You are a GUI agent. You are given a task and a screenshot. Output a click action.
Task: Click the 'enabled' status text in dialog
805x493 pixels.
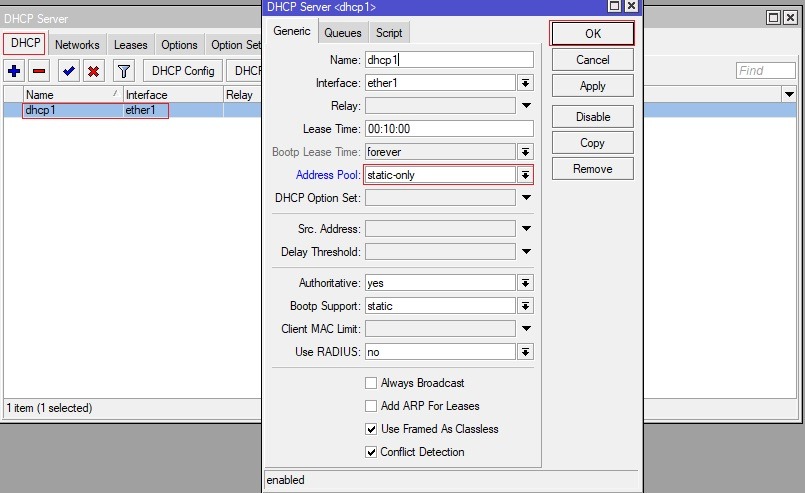pyautogui.click(x=285, y=480)
